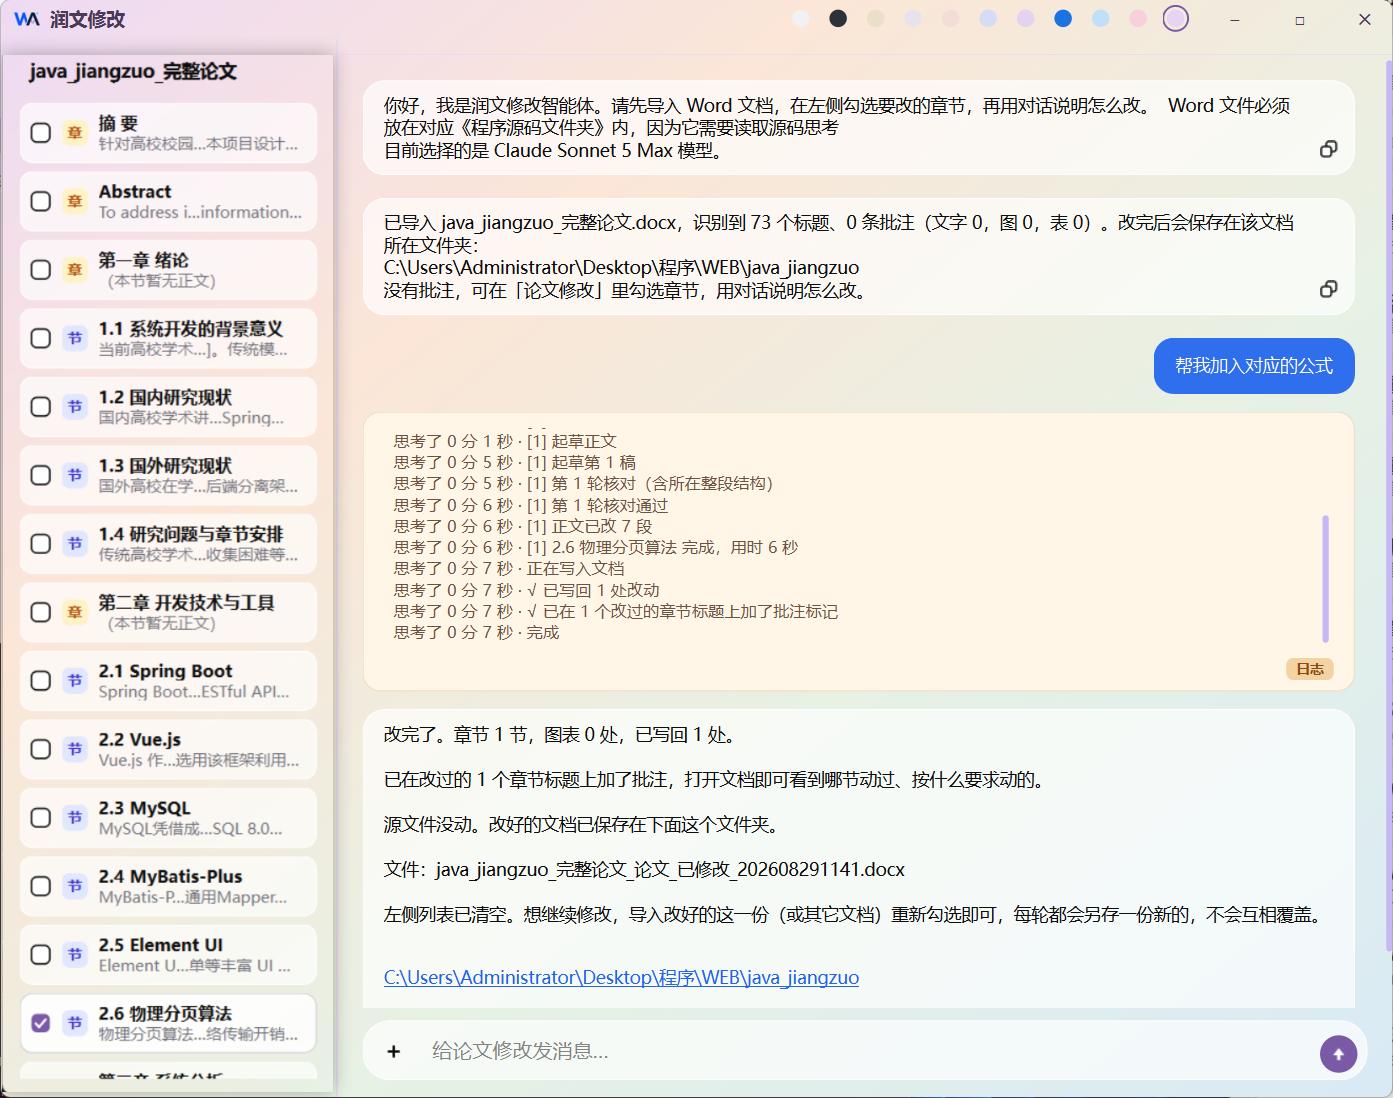Click the 节 badge on 2.4 MyBatis-Plus

point(75,886)
